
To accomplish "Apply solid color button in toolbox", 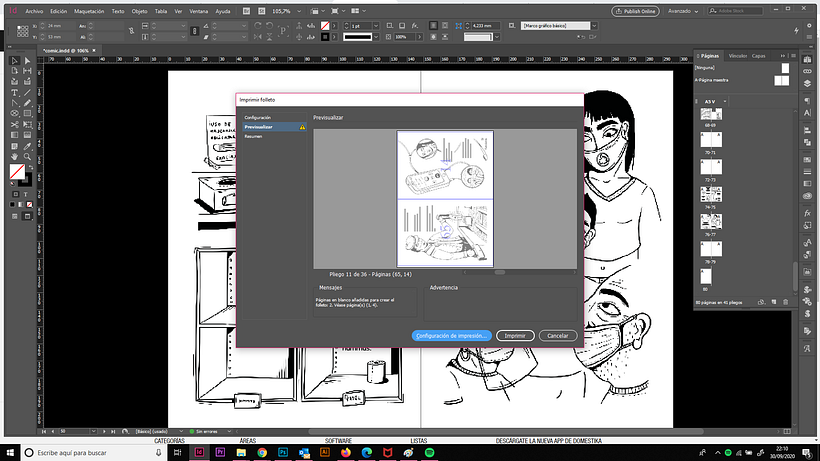I will click(12, 204).
